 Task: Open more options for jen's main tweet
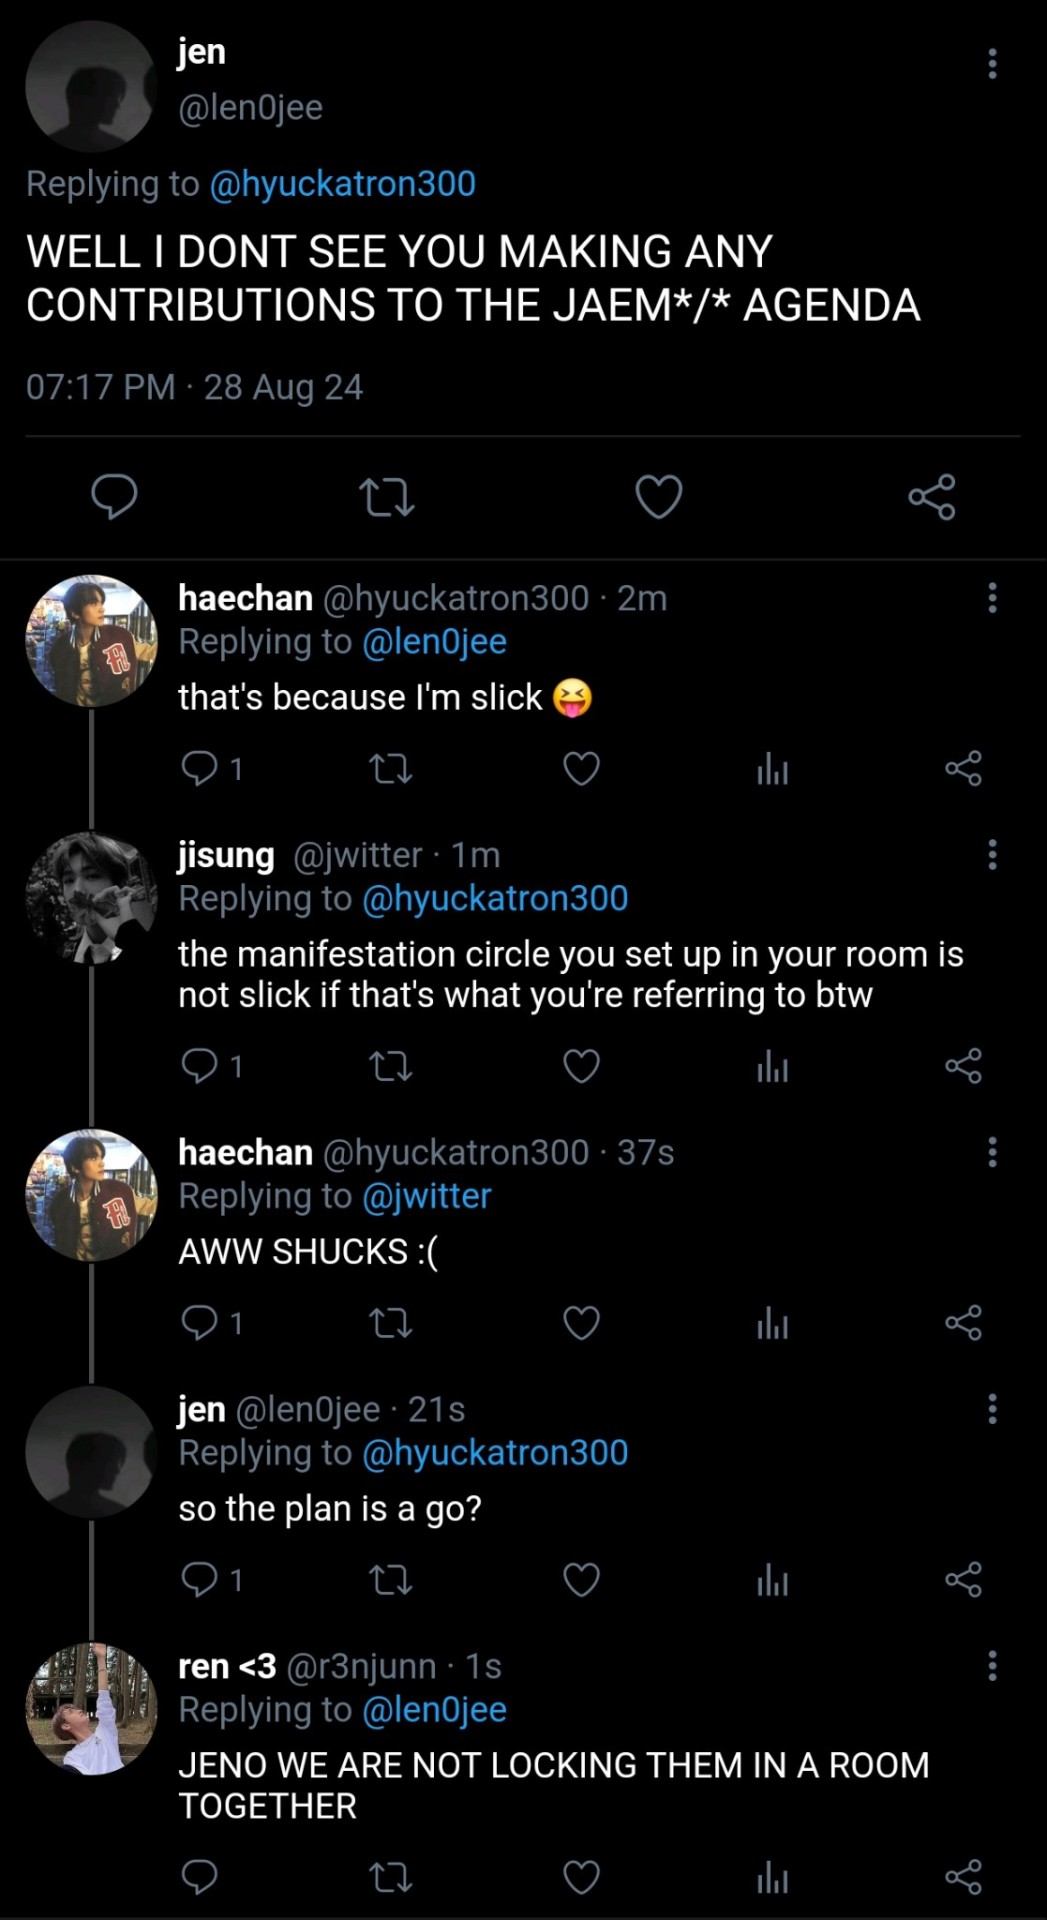992,63
